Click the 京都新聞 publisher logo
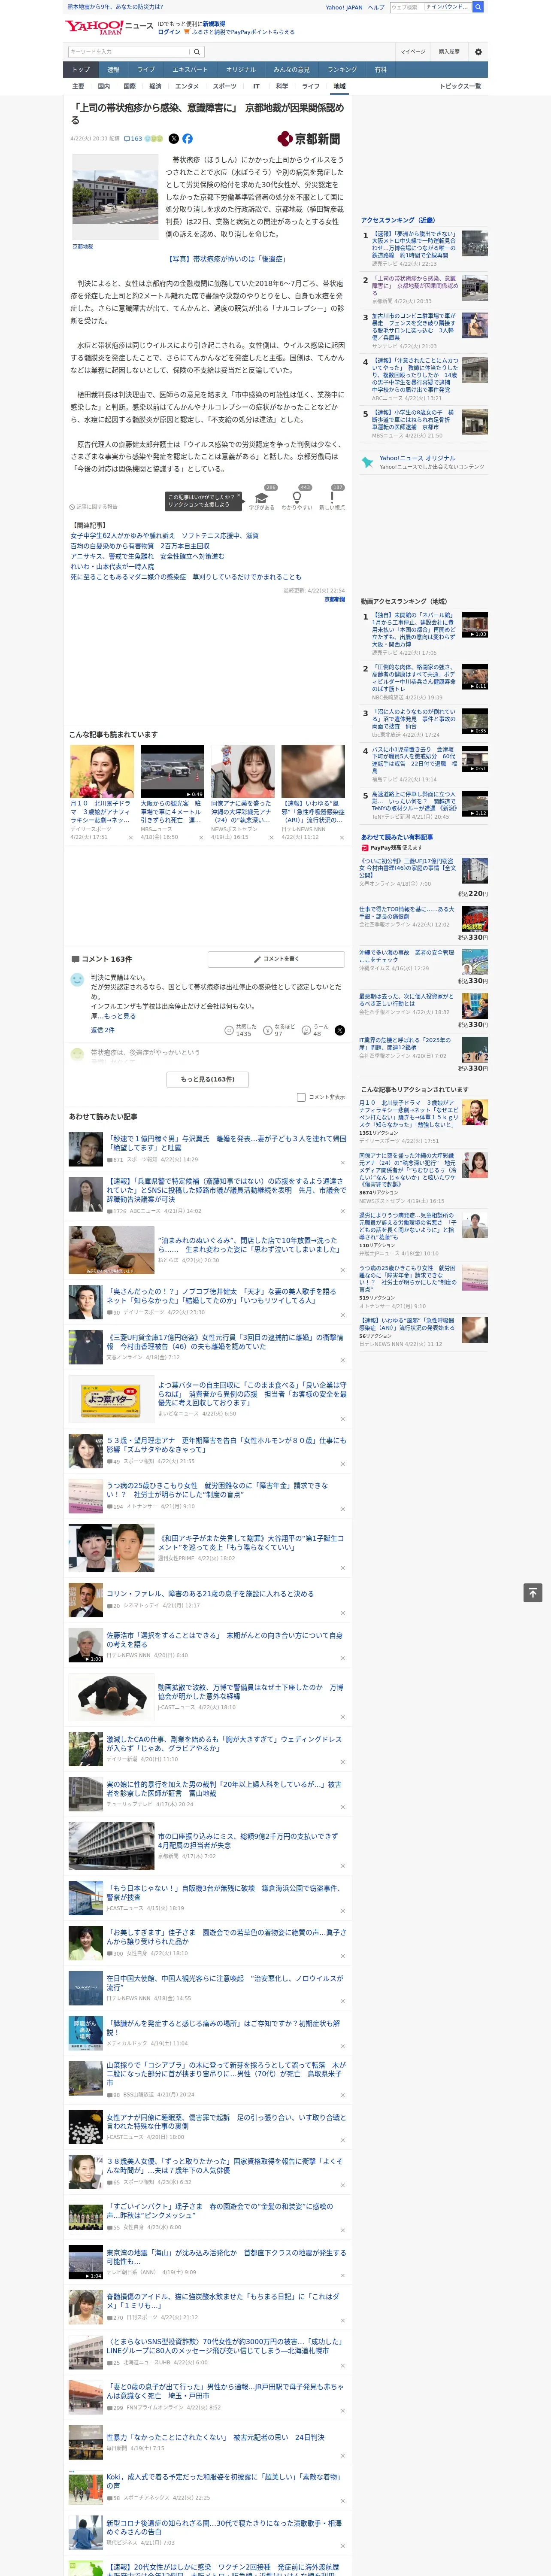The width and height of the screenshot is (551, 2576). (x=309, y=139)
